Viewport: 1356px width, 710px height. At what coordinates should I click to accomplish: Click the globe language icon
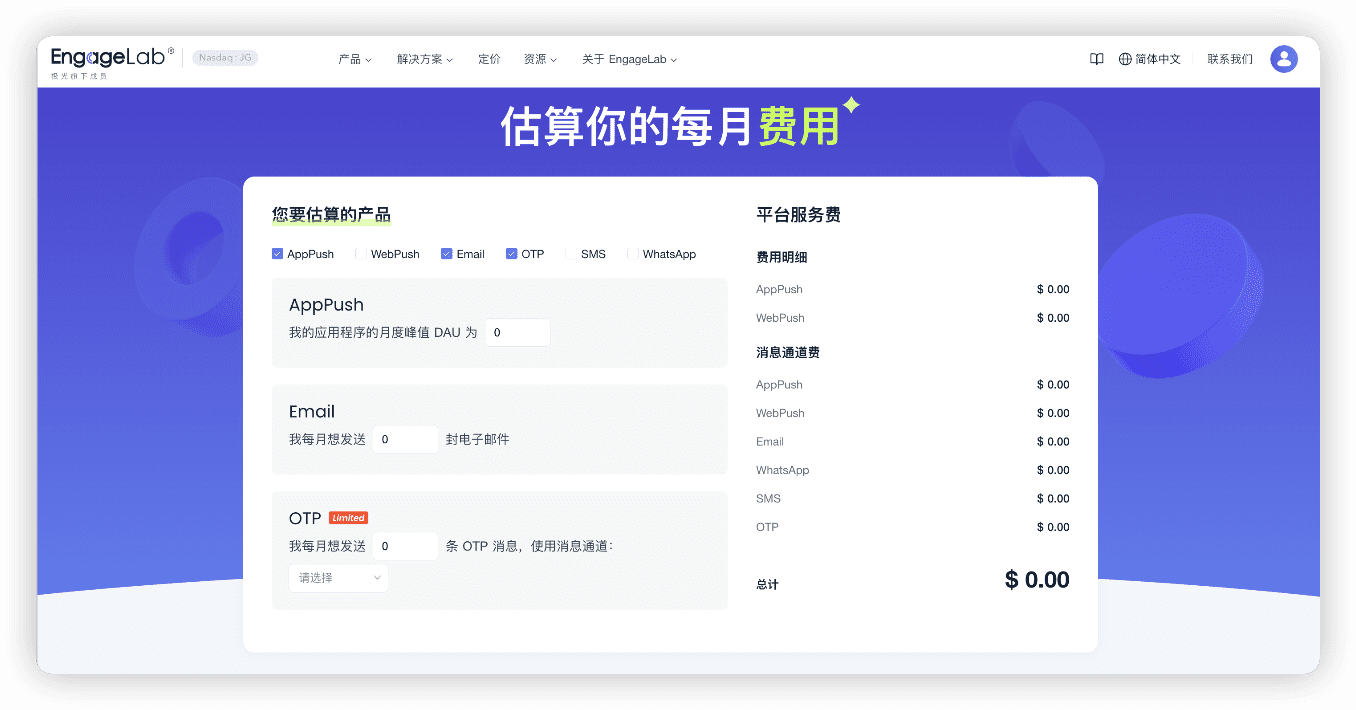pyautogui.click(x=1125, y=59)
